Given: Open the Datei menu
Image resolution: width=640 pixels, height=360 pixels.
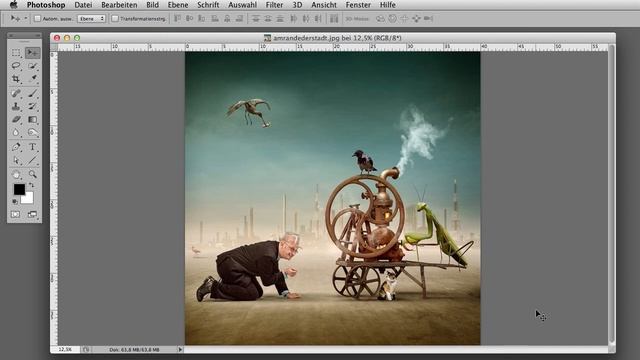Looking at the screenshot, I should 83,5.
